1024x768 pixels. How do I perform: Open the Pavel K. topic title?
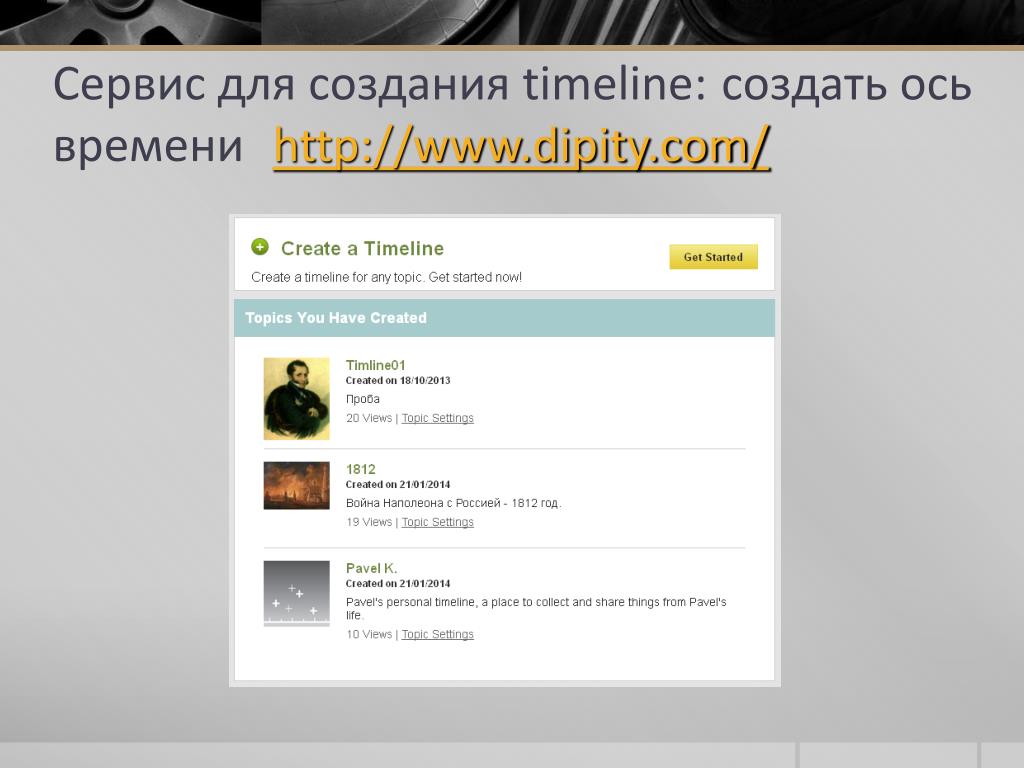coord(371,568)
